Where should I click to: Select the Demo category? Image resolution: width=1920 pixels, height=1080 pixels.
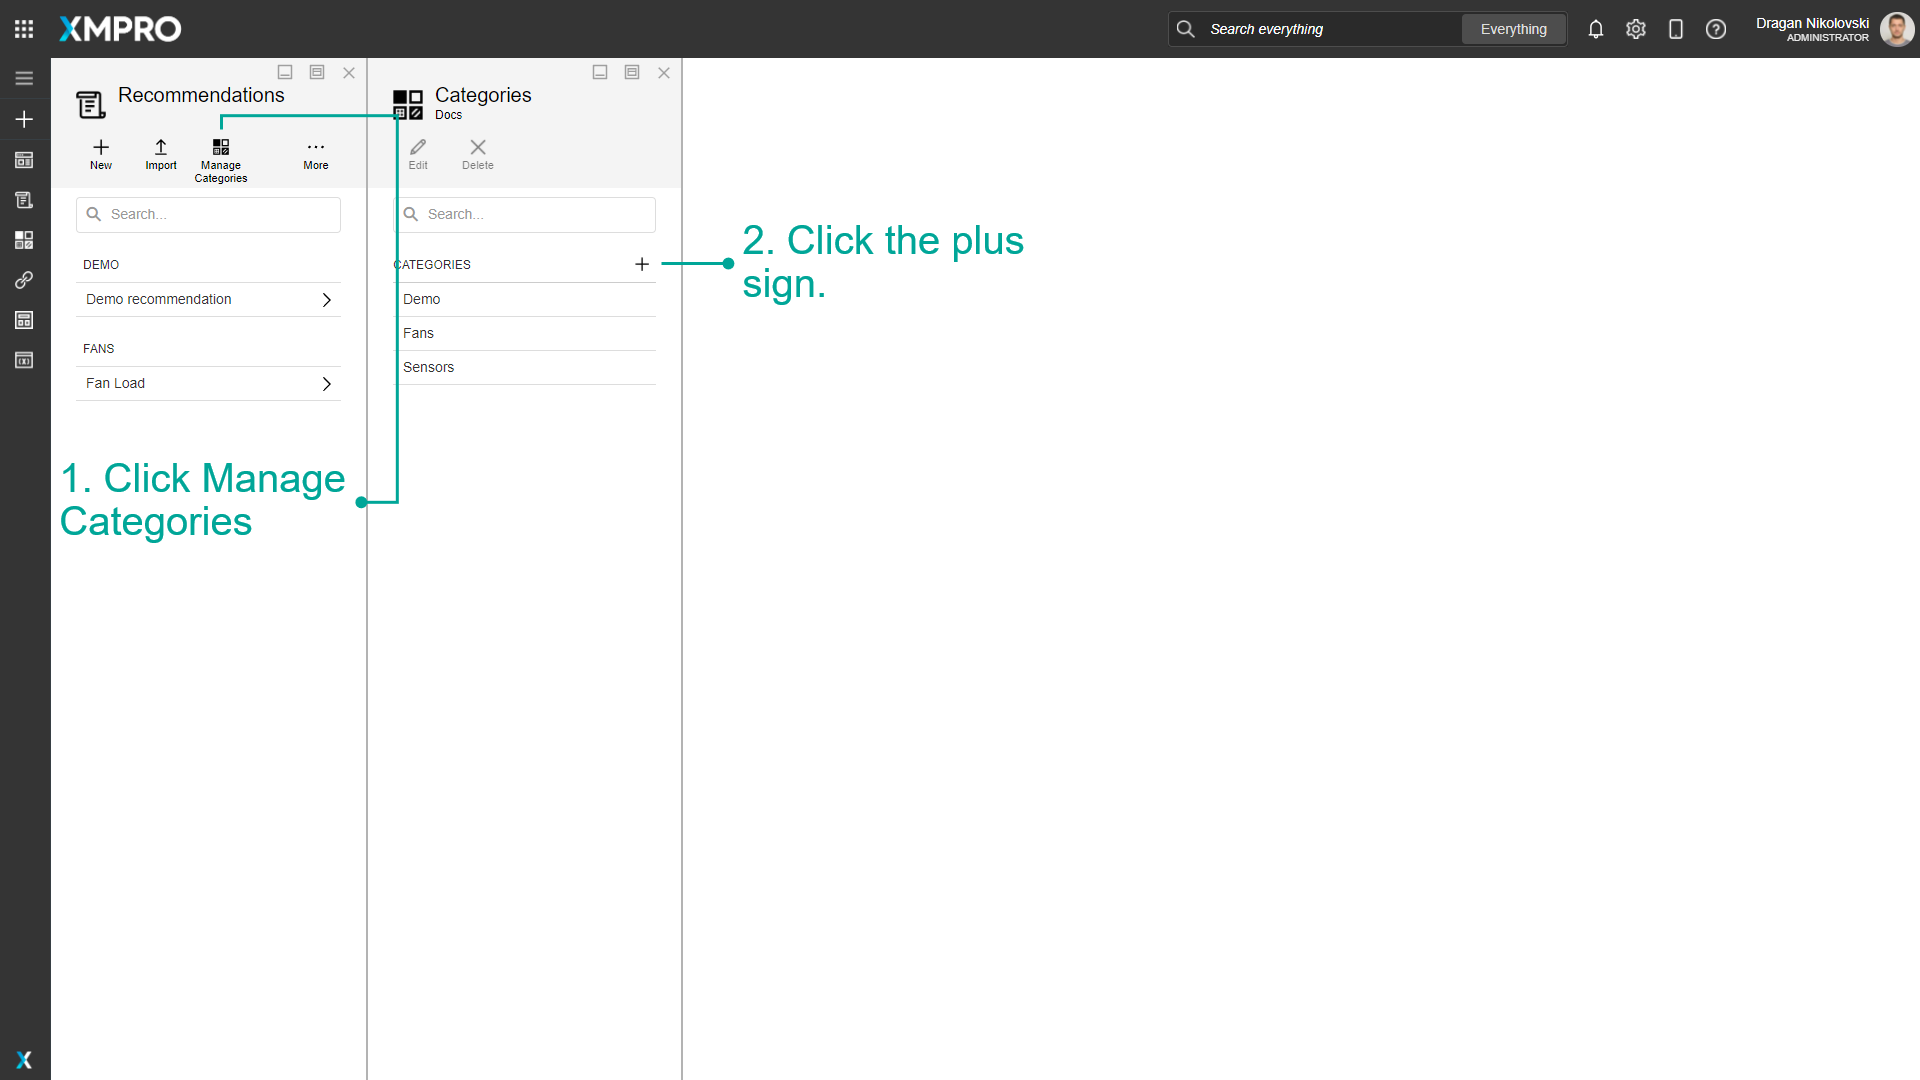click(526, 300)
